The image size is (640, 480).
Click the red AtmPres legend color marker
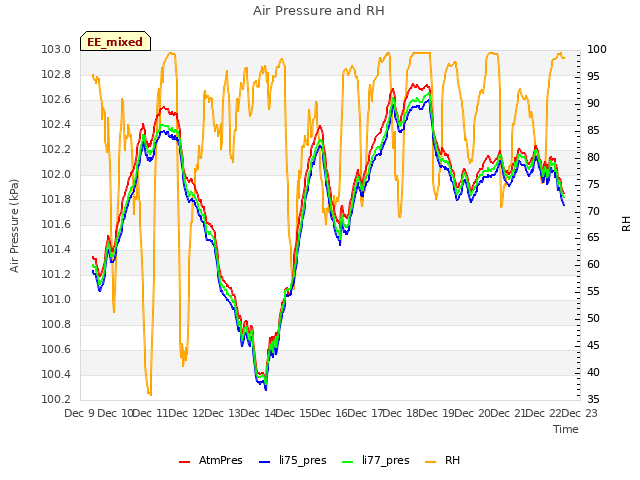click(x=184, y=462)
